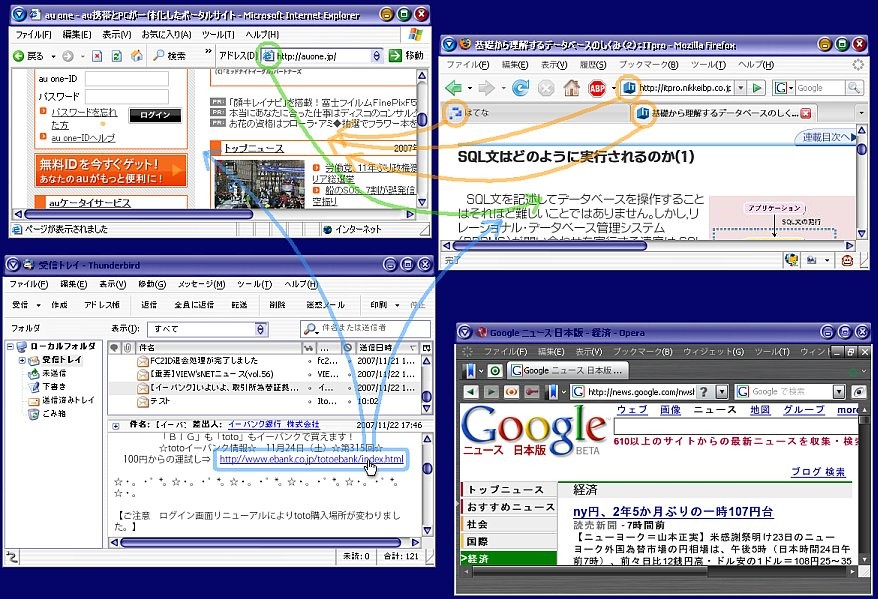Click the 社会 category in Google News sidebar
878x599 pixels.
pos(509,525)
